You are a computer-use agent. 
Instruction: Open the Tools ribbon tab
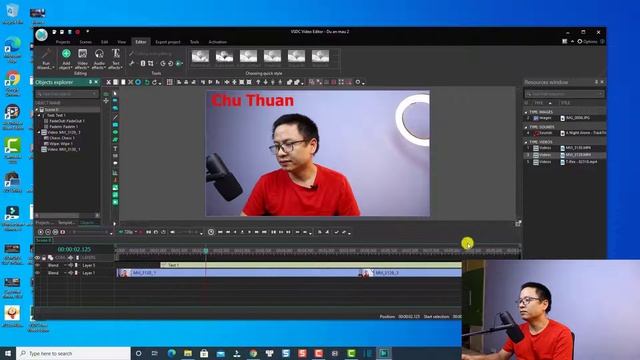[x=194, y=42]
